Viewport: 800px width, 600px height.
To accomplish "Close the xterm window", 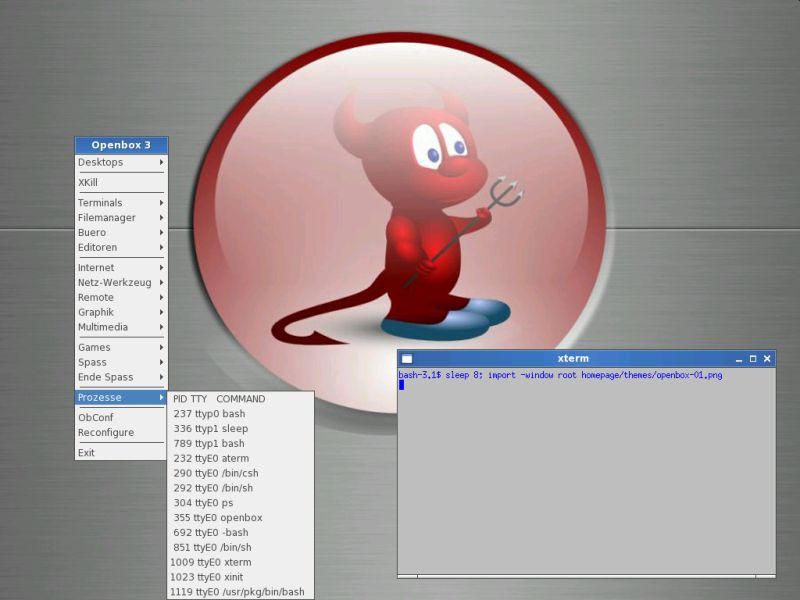I will [x=767, y=359].
